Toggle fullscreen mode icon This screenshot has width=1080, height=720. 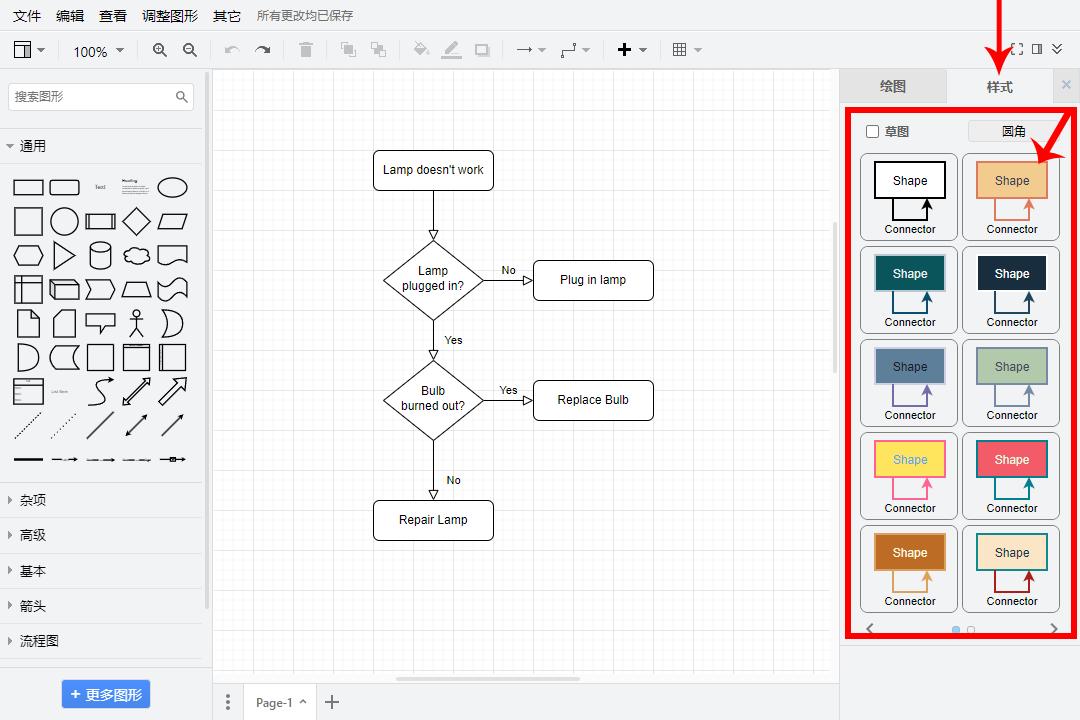(1017, 49)
